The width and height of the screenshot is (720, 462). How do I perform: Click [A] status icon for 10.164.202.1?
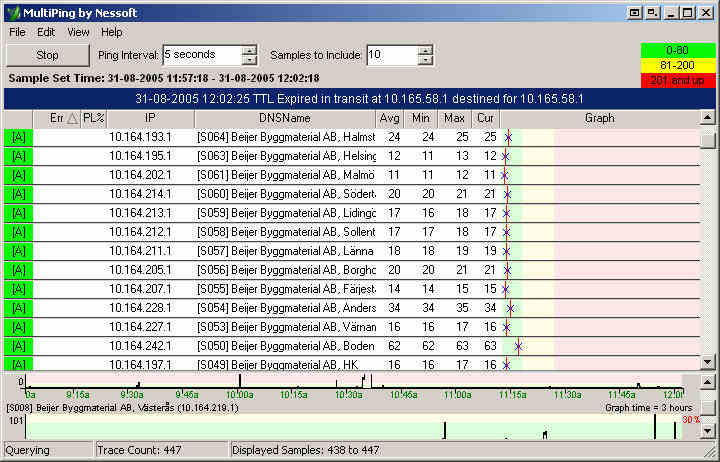18,175
